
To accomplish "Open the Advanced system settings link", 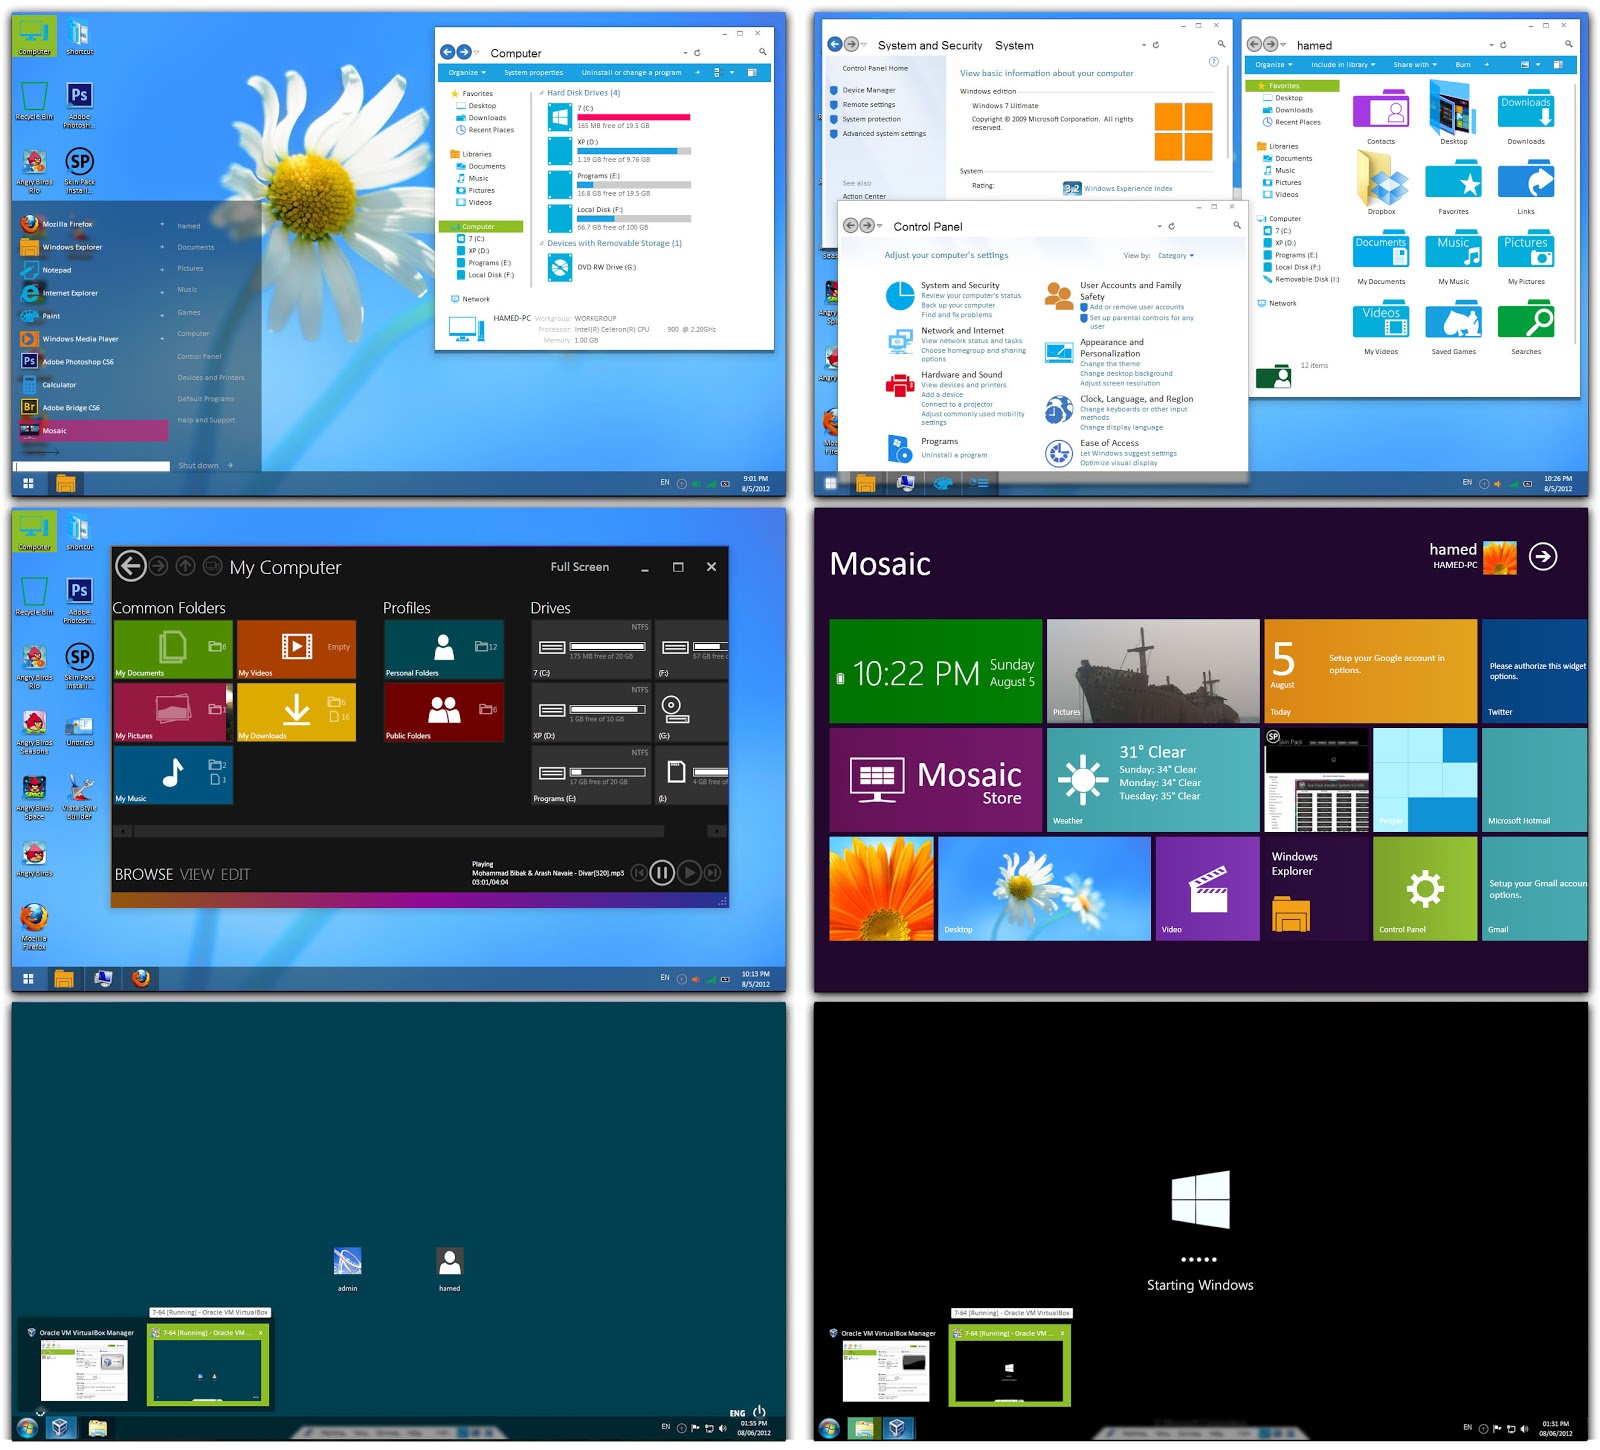I will pos(884,133).
